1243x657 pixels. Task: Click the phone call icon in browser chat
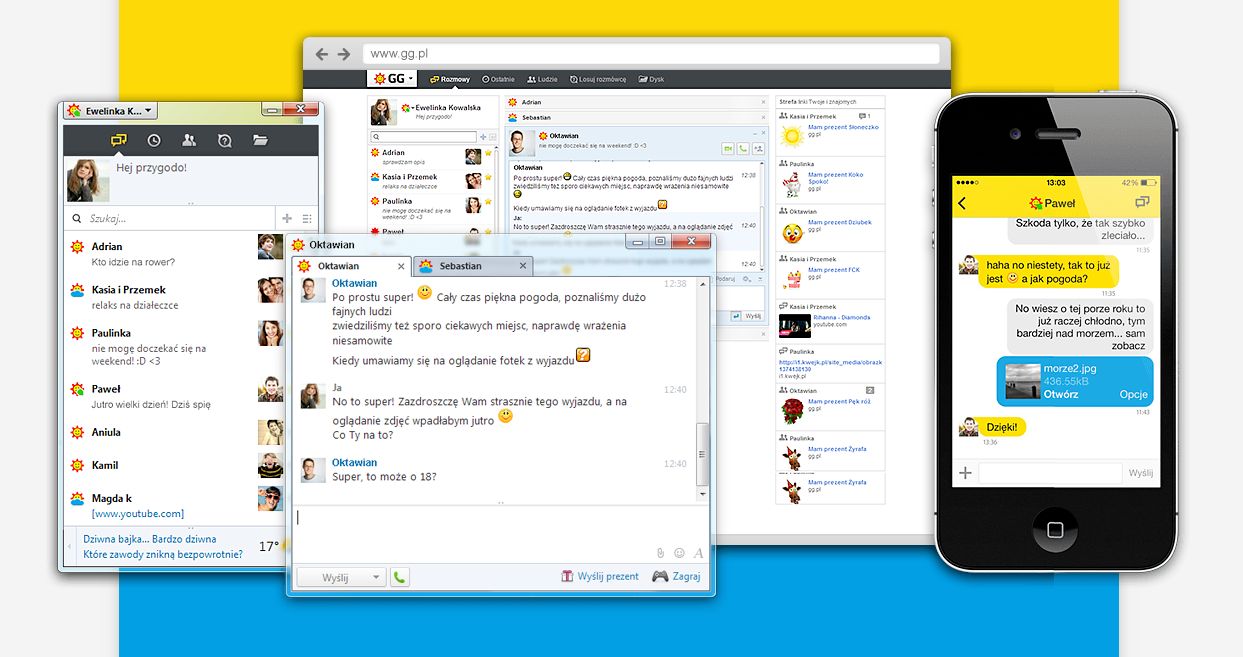click(x=743, y=147)
